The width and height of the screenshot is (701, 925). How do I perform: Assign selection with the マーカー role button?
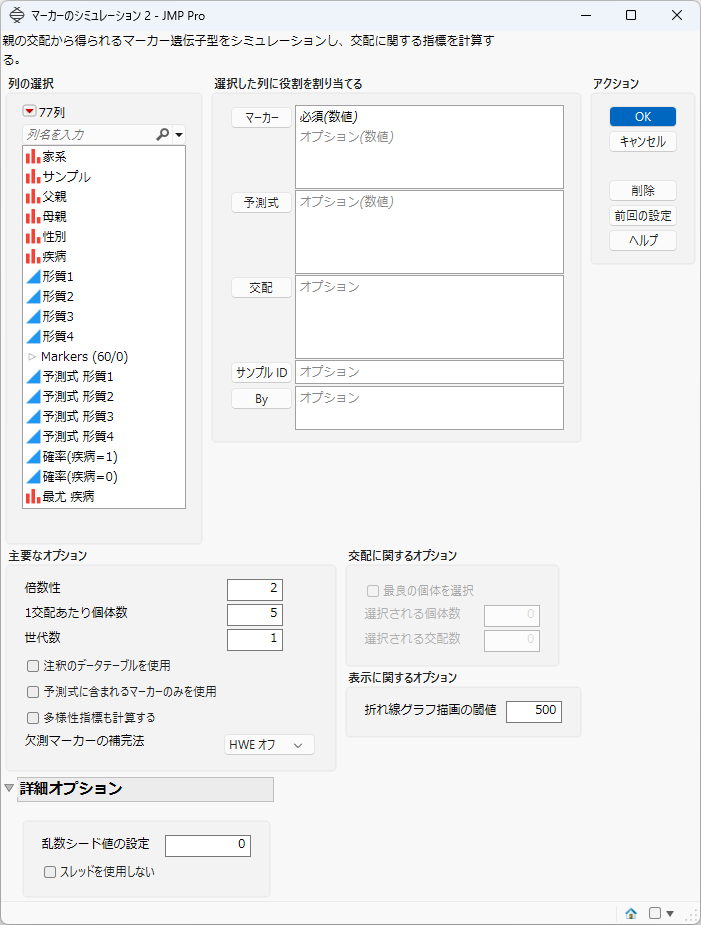point(261,118)
